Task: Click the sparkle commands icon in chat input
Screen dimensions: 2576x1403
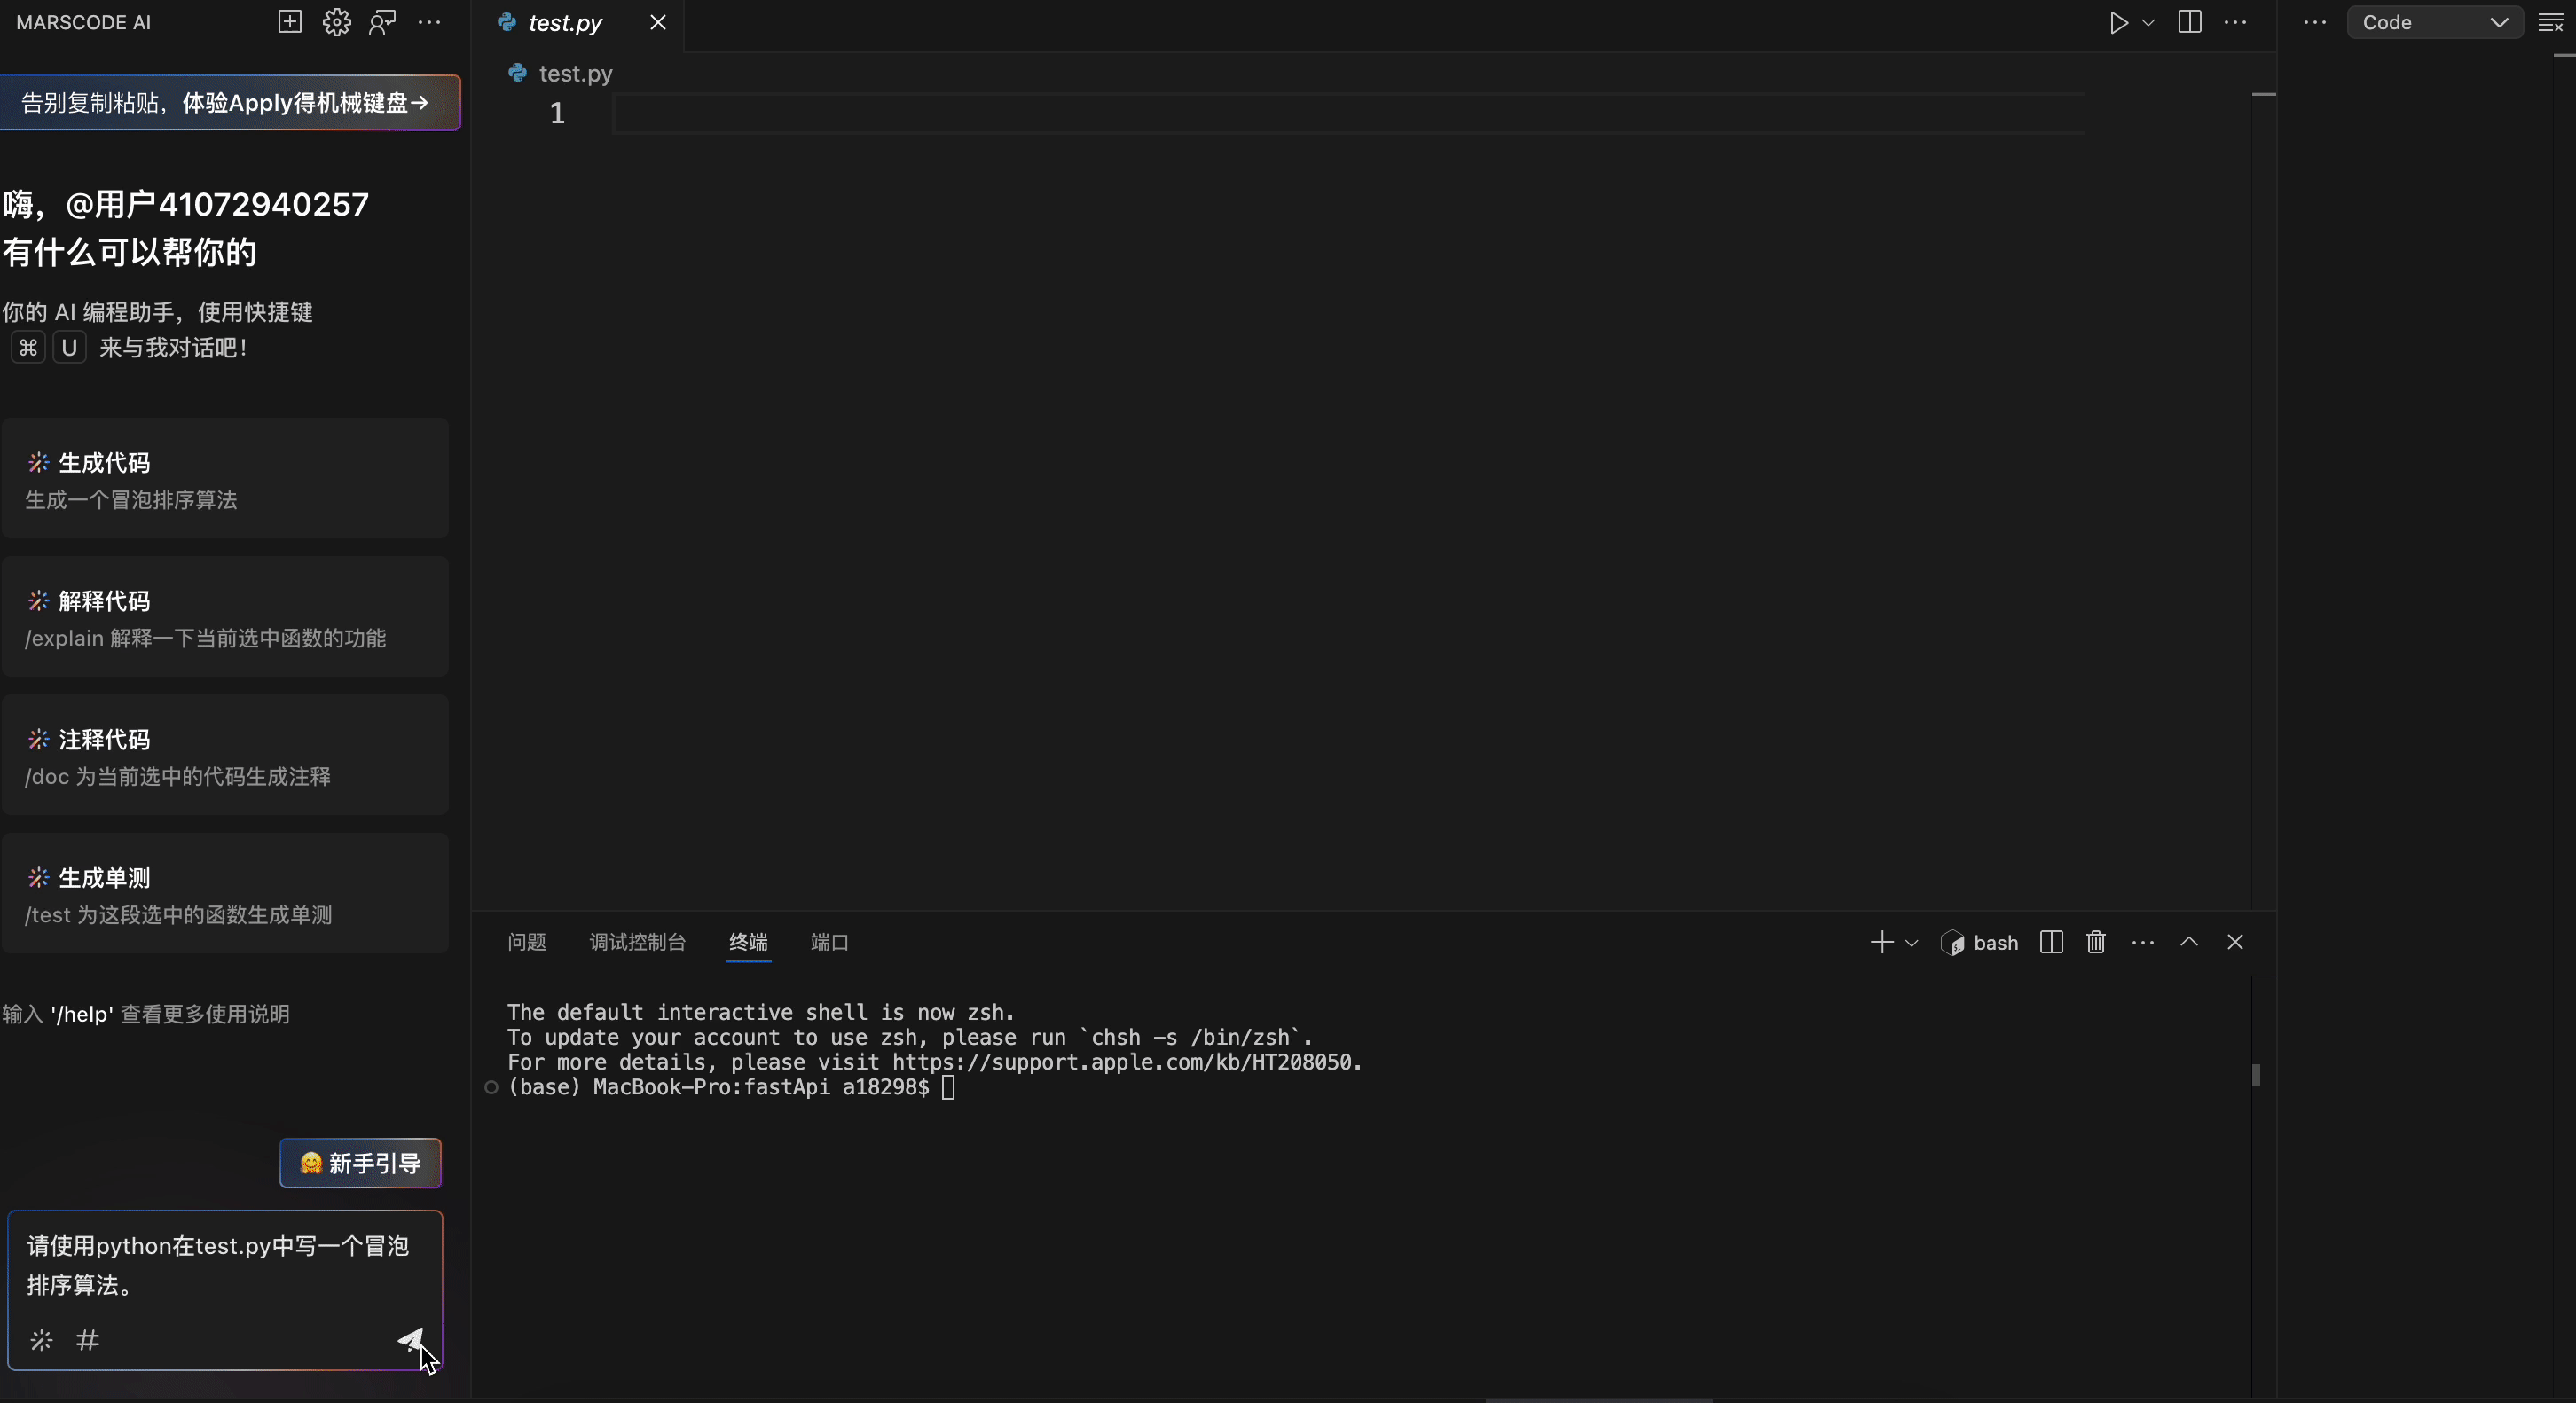Action: pos(41,1340)
